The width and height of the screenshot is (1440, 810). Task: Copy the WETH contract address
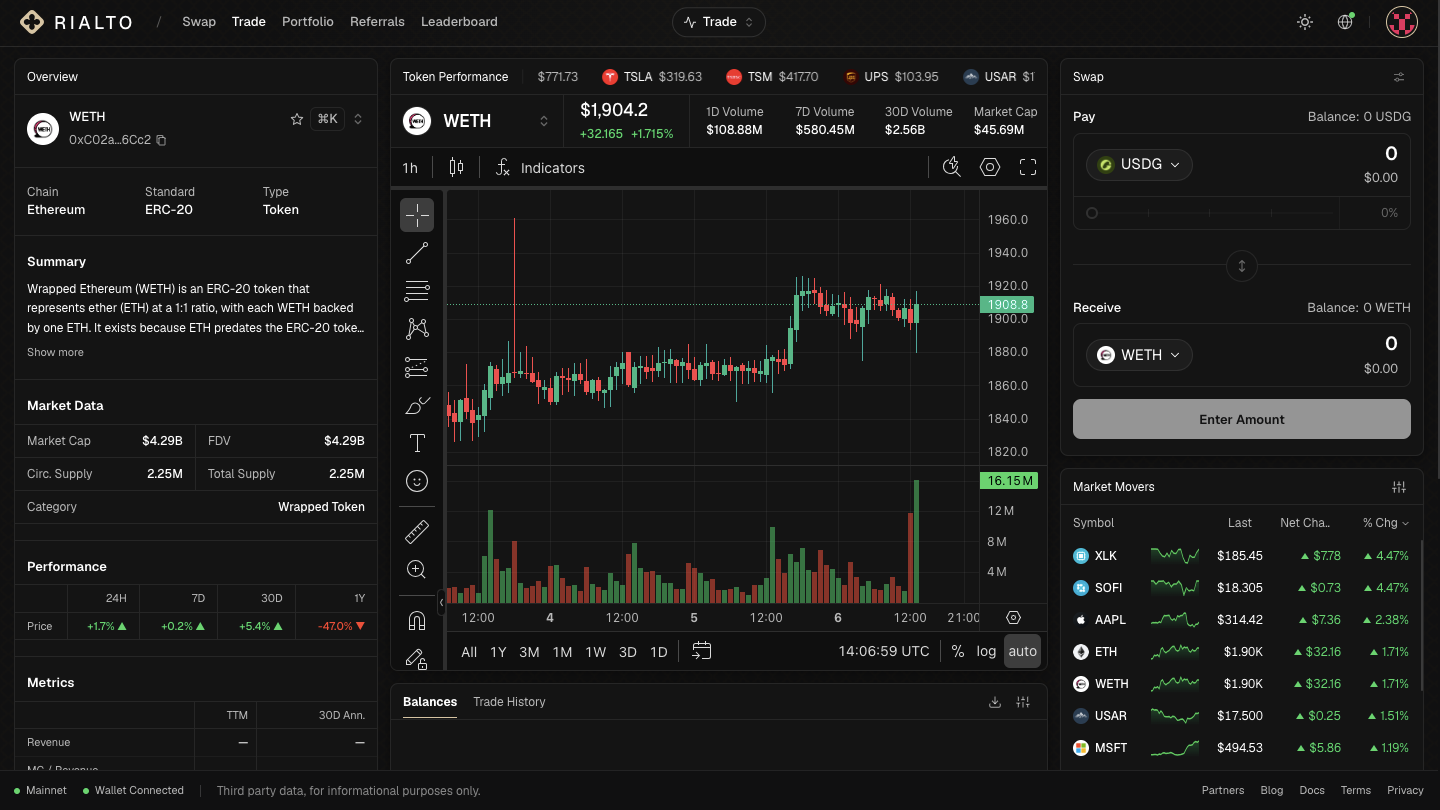tap(161, 140)
